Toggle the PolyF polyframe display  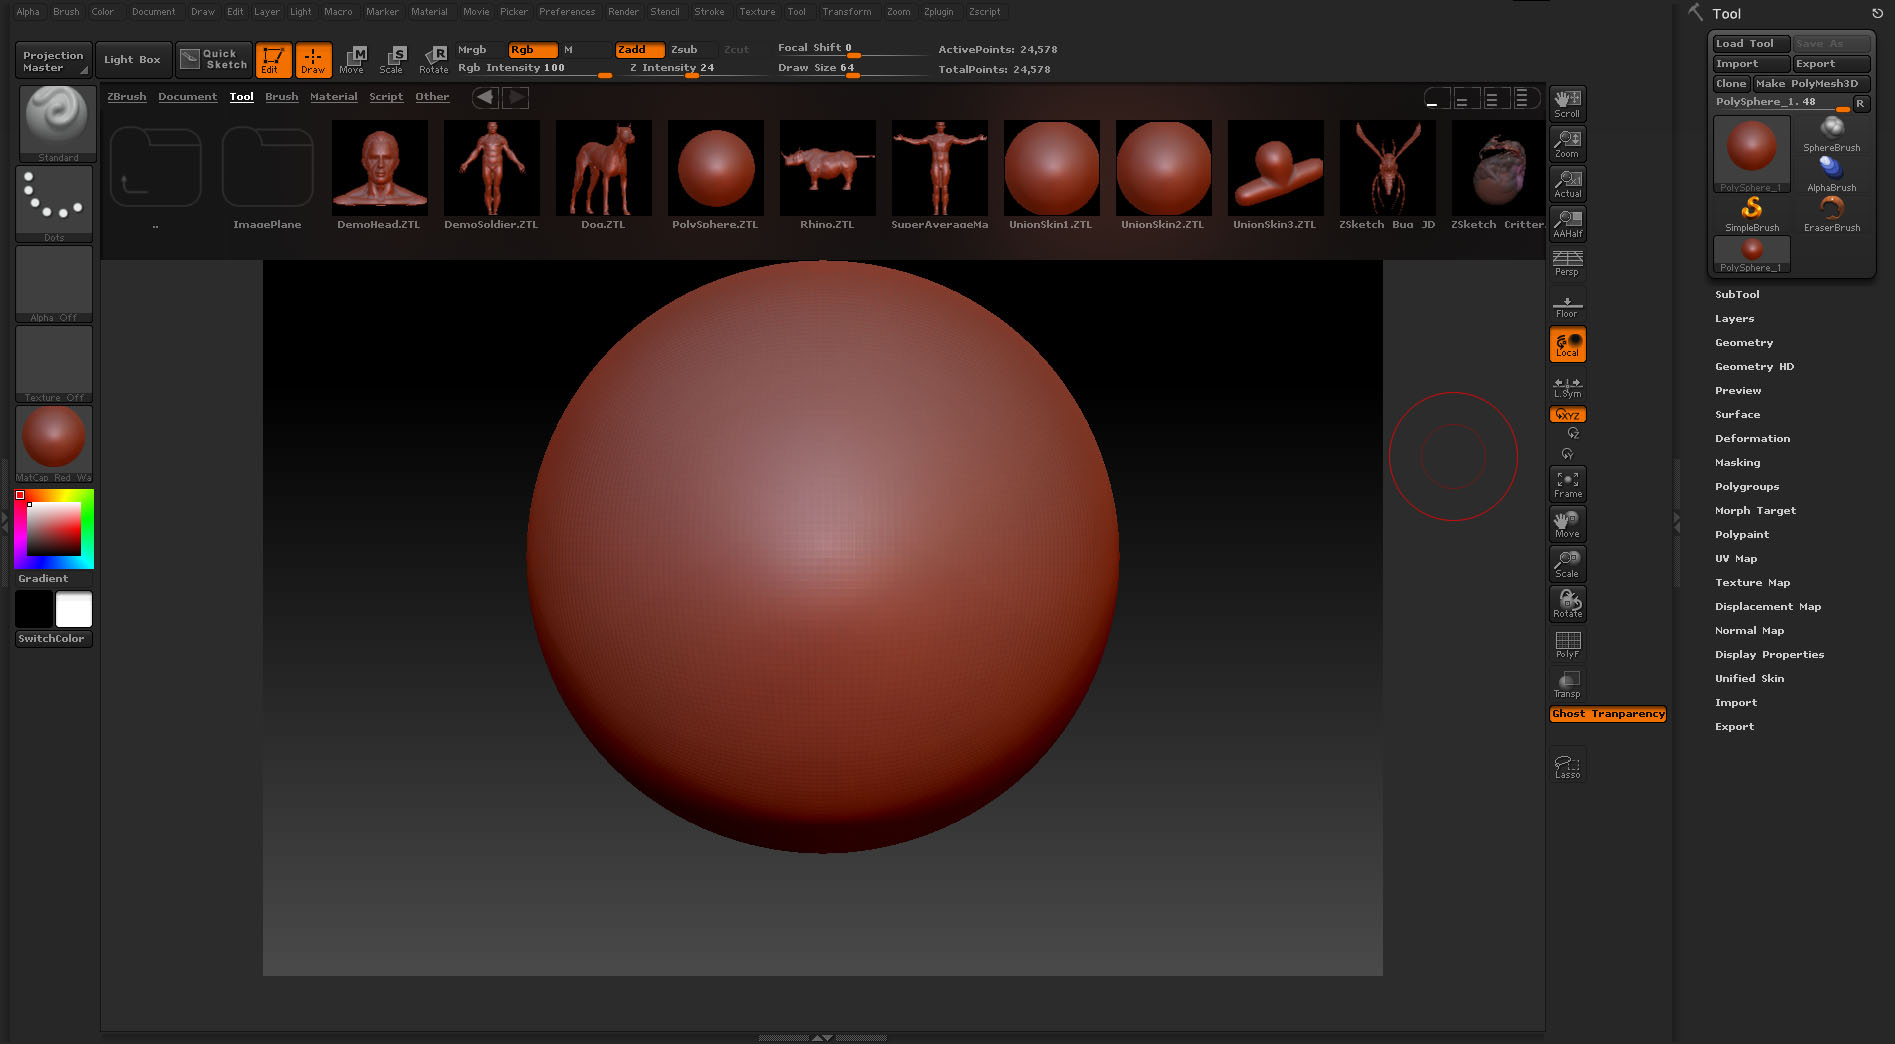coord(1567,644)
